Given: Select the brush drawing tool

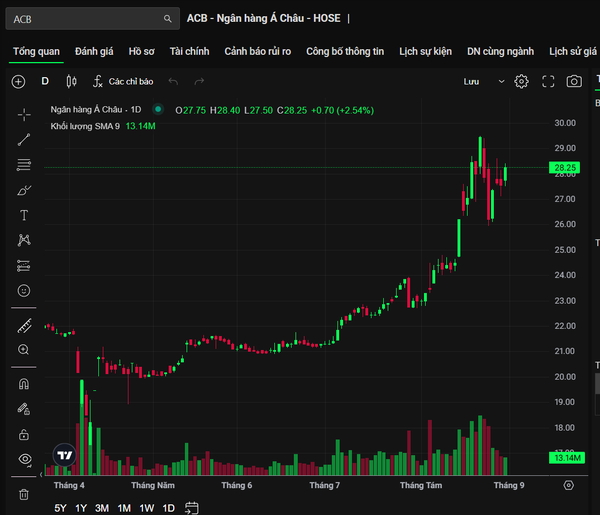Looking at the screenshot, I should [24, 190].
